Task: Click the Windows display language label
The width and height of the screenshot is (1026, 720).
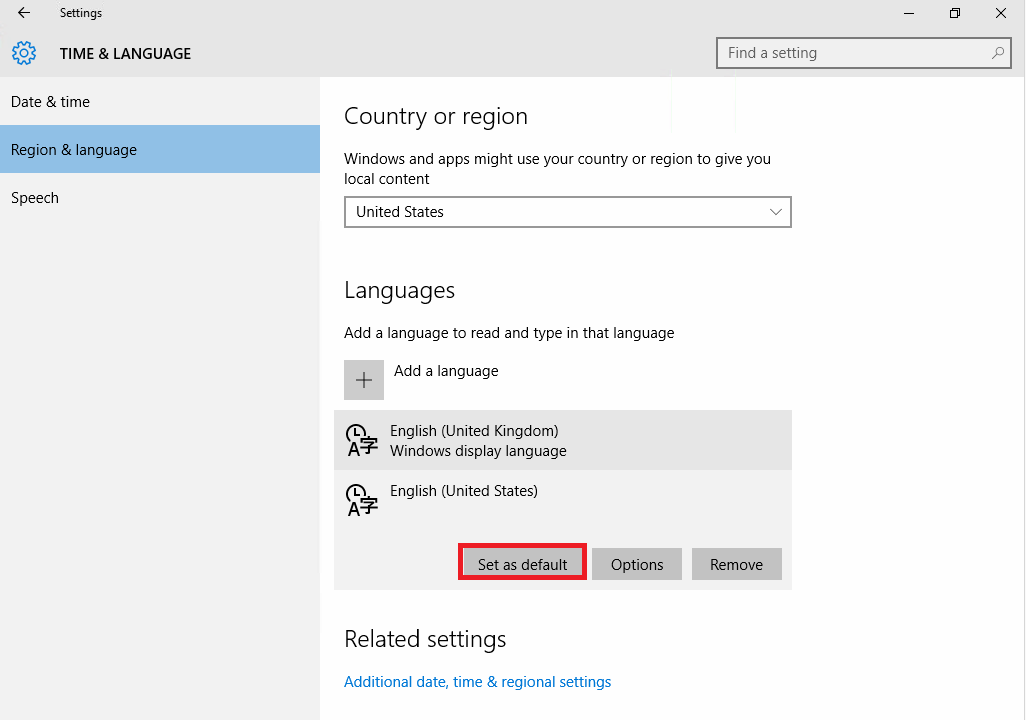Action: click(478, 451)
